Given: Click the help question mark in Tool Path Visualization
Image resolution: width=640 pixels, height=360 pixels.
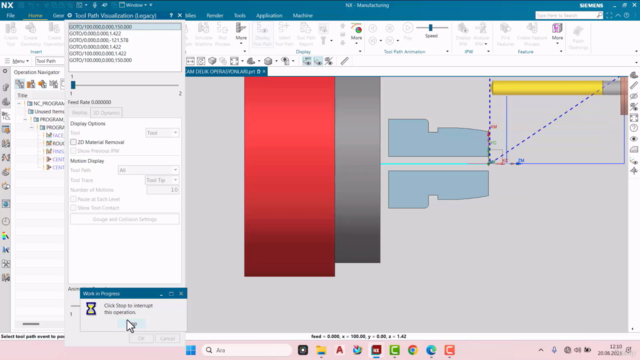Looking at the screenshot, I should (171, 16).
